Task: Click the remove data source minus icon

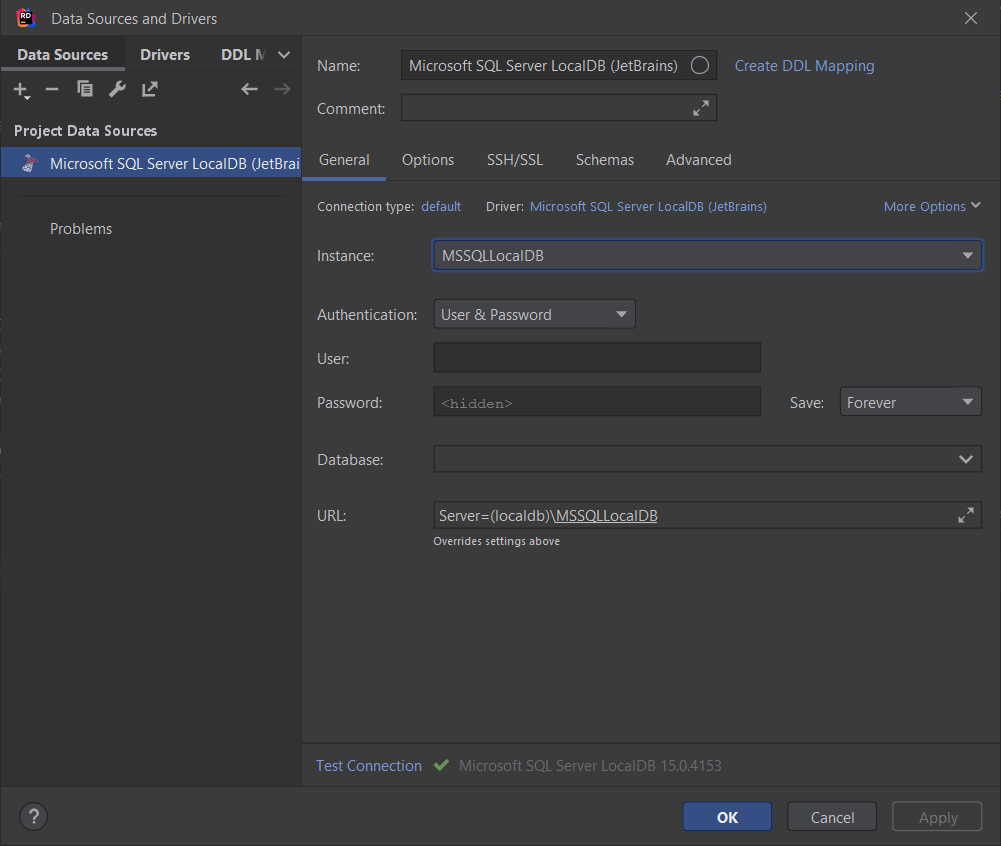Action: [52, 90]
